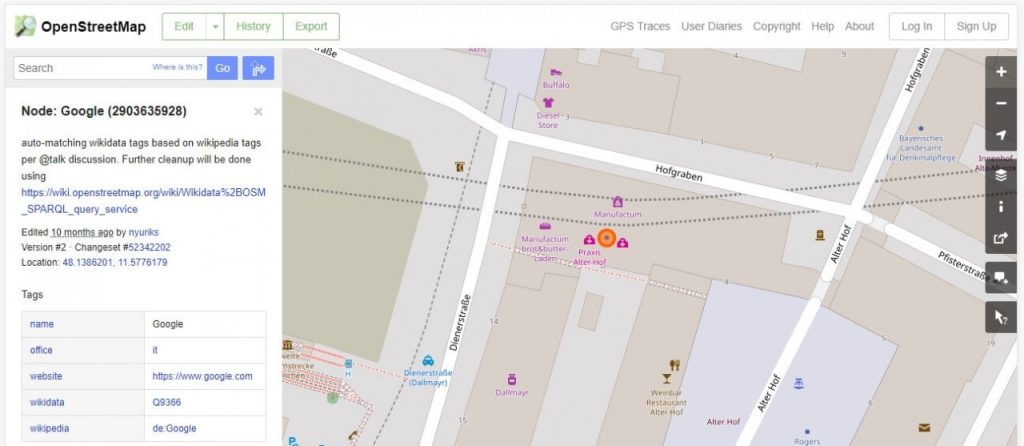
Task: Click the location coordinates link
Action: tap(115, 263)
